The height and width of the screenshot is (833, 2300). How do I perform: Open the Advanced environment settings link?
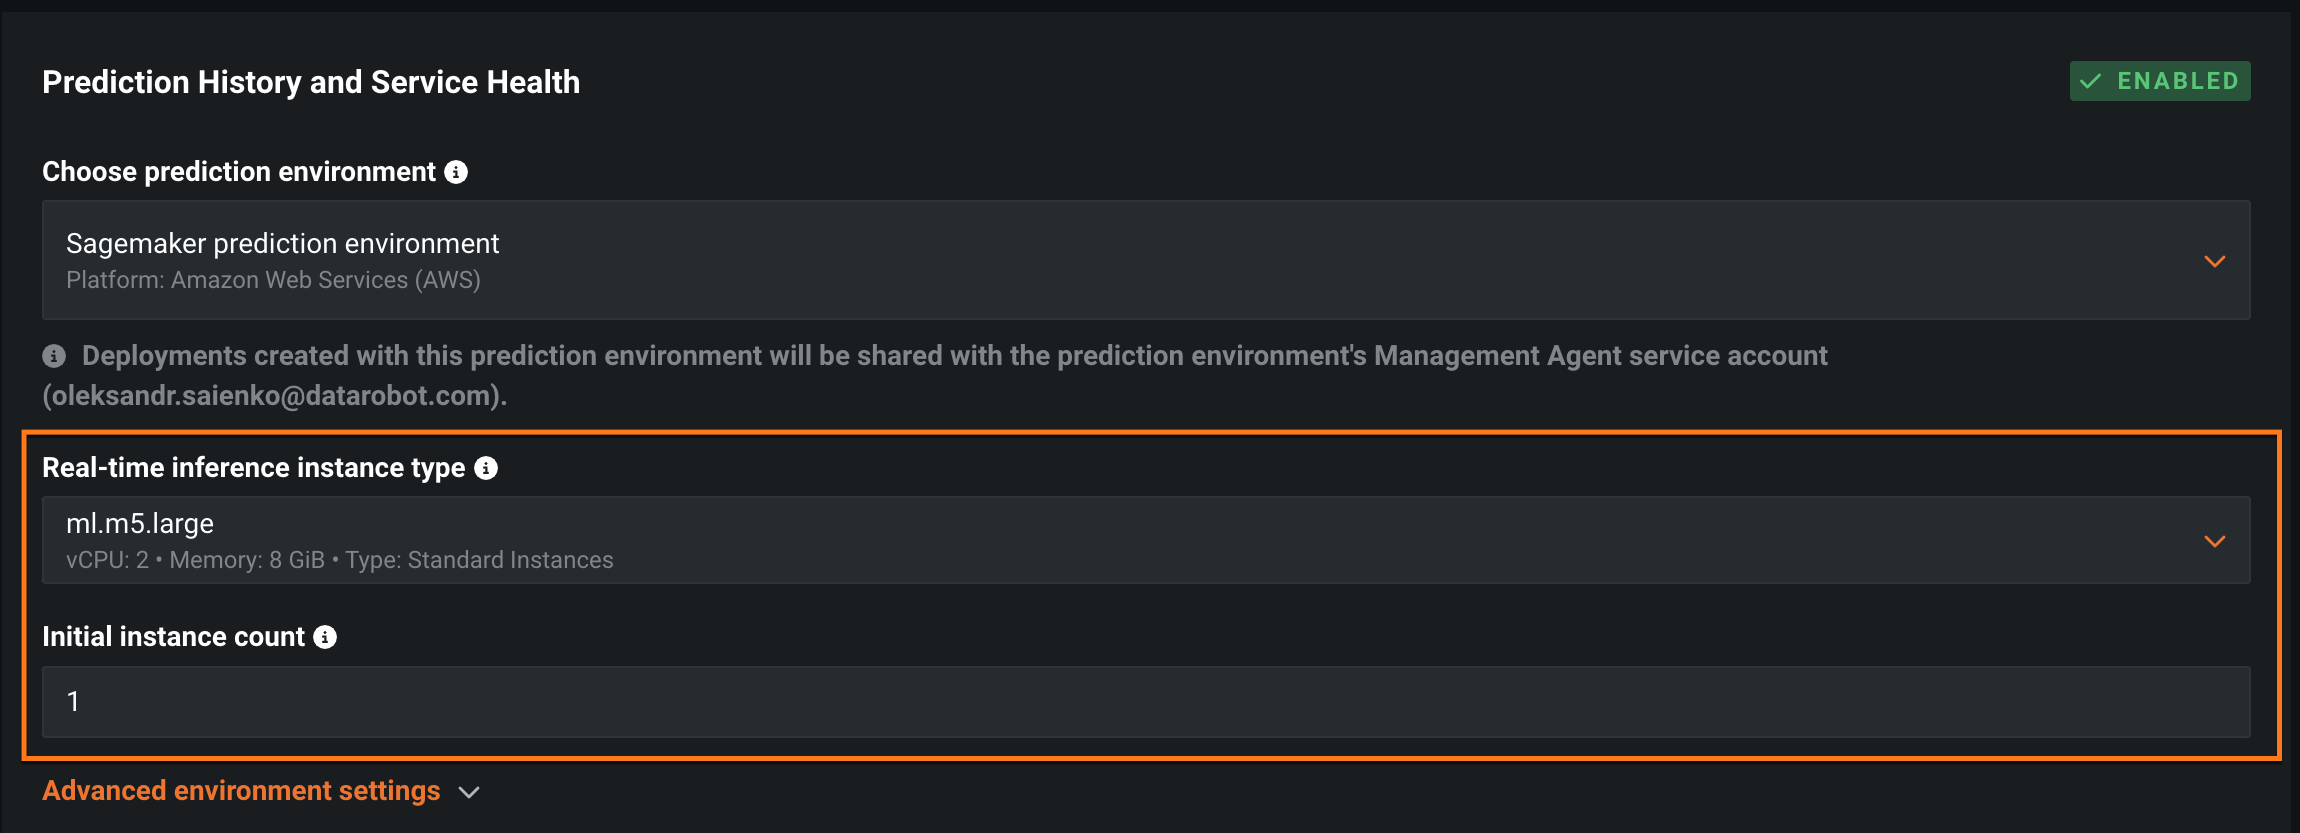point(241,791)
